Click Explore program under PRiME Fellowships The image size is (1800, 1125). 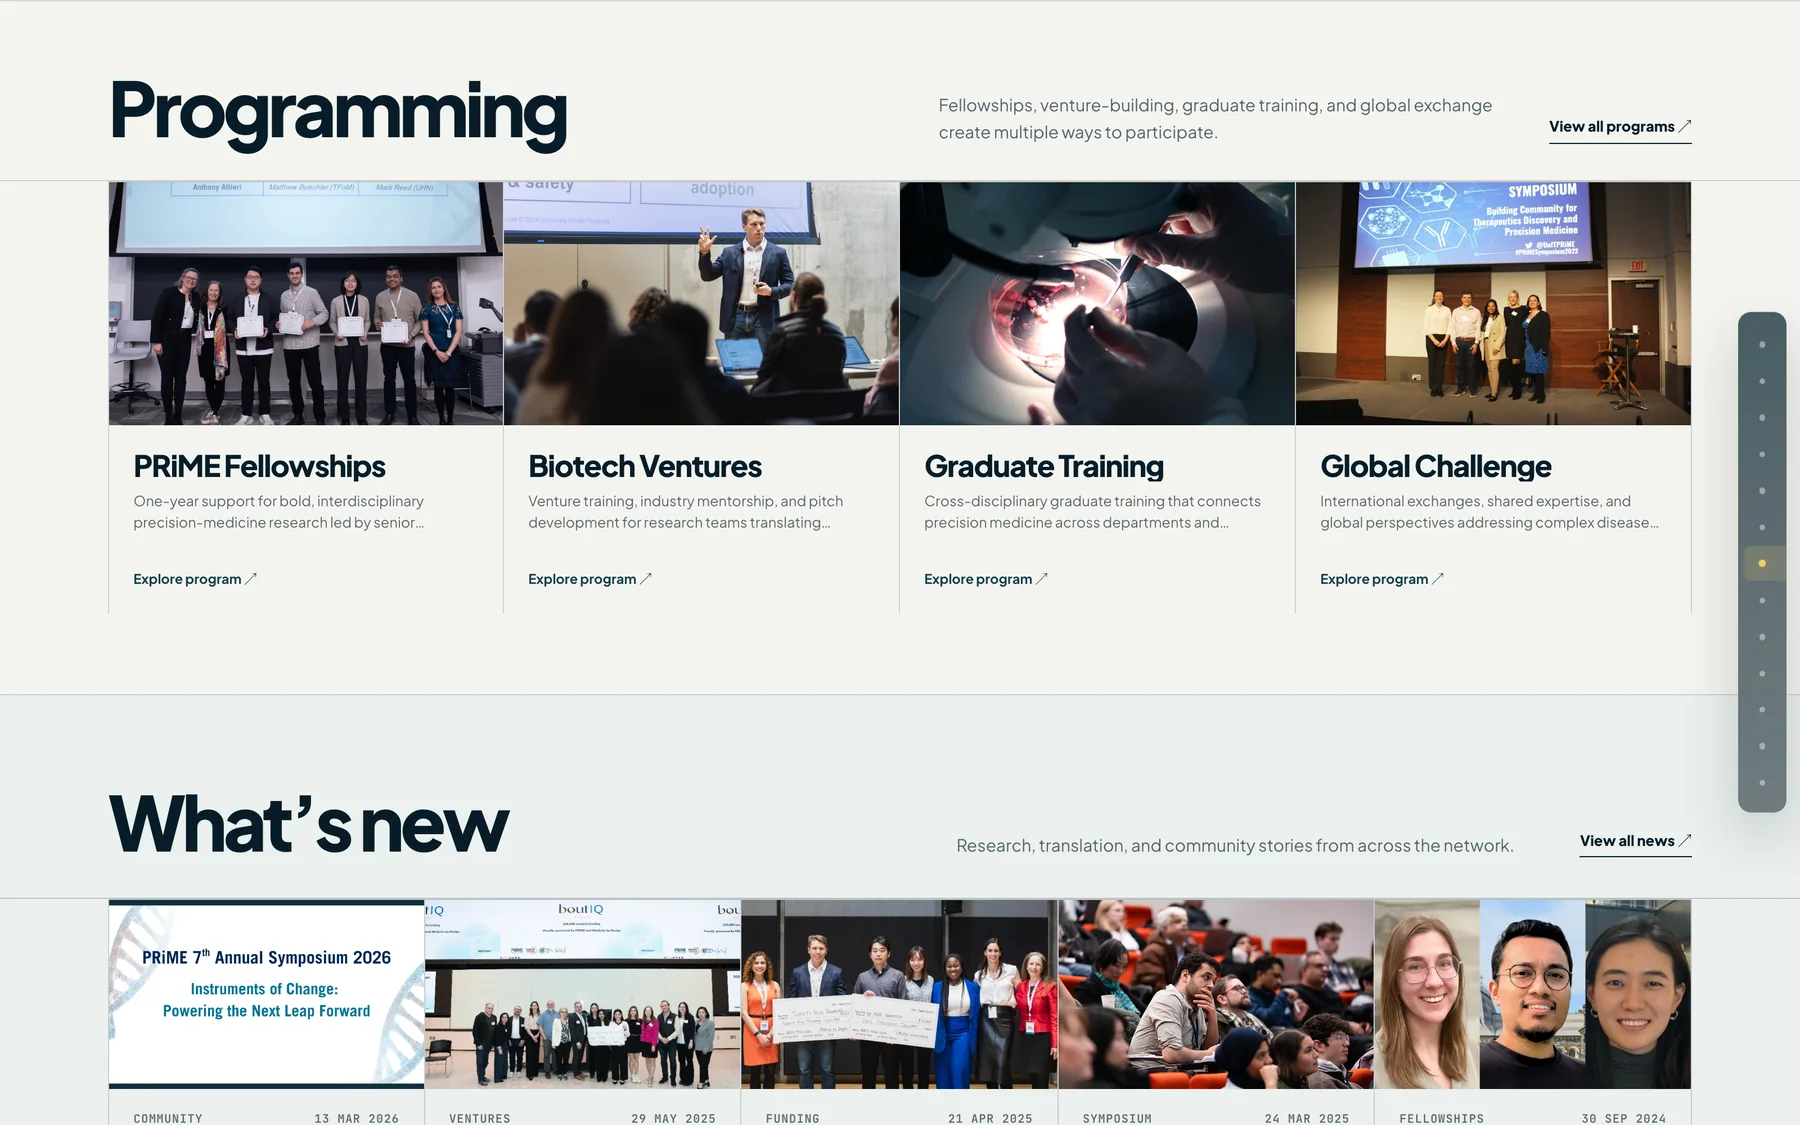195,579
